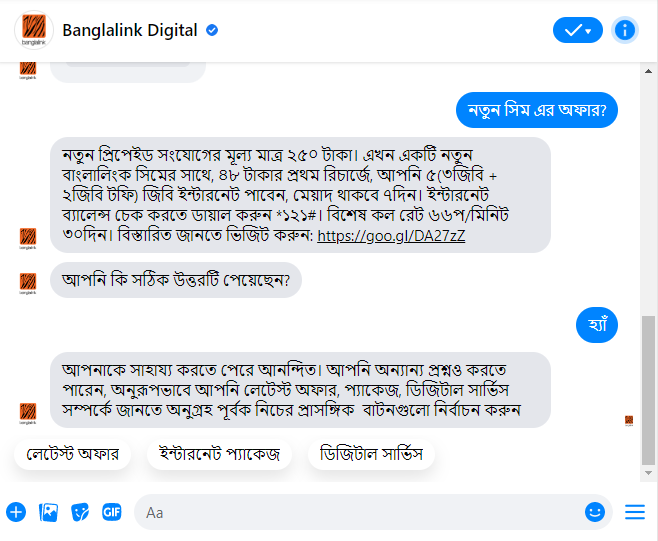The image size is (658, 541).
Task: Click the verified badge next to Banglalink Digital
Action: (212, 30)
